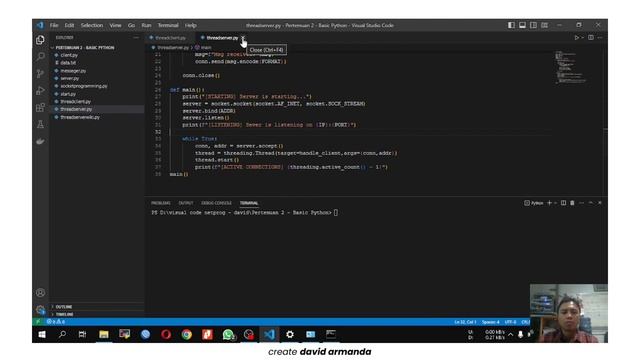Open the Run menu
Image resolution: width=640 pixels, height=360 pixels.
click(x=147, y=25)
